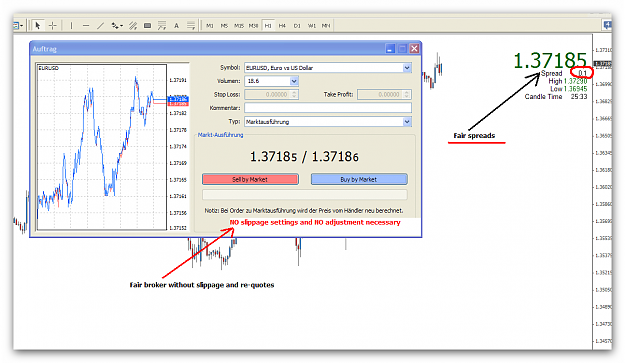
Task: Switch chart to M15 timeframe
Action: tap(239, 26)
